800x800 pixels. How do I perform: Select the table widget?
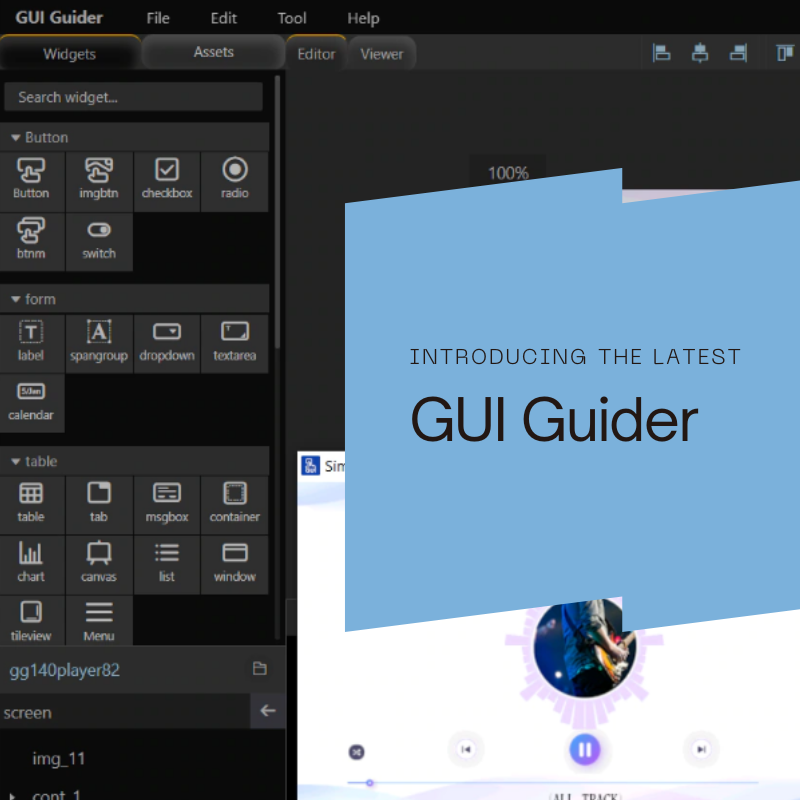click(32, 505)
